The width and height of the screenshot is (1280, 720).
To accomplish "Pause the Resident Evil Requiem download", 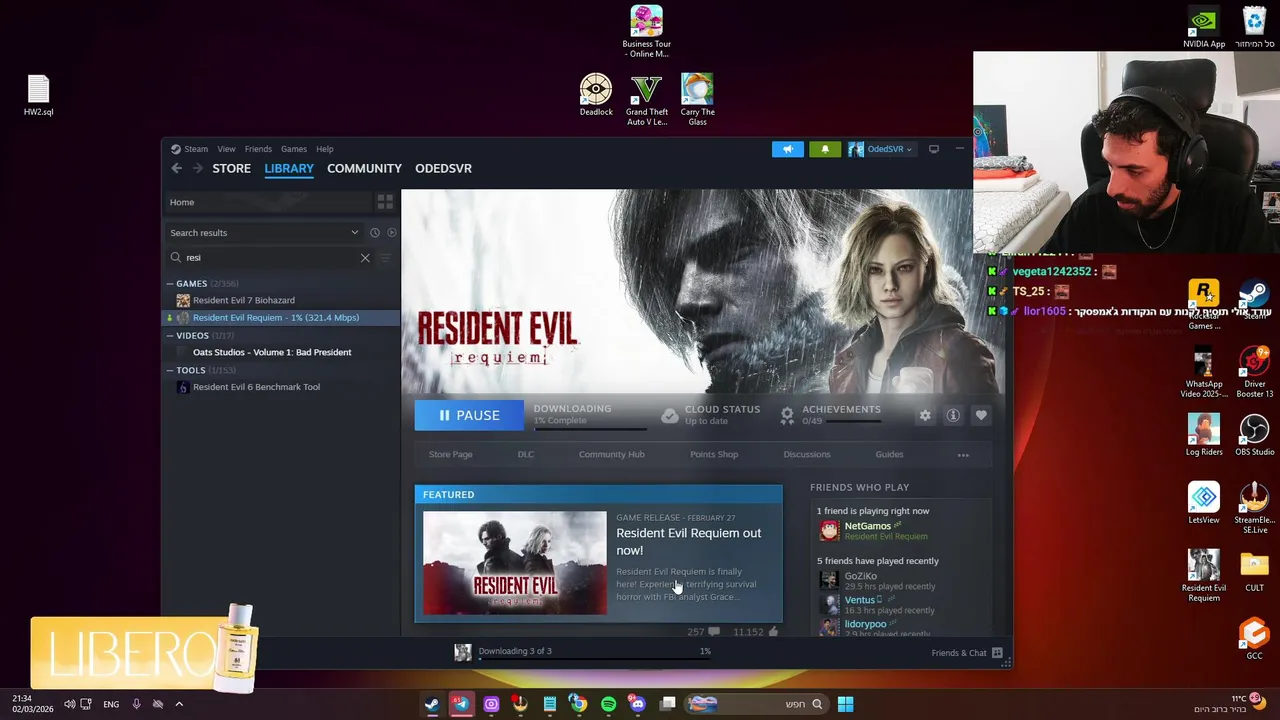I will (x=469, y=415).
